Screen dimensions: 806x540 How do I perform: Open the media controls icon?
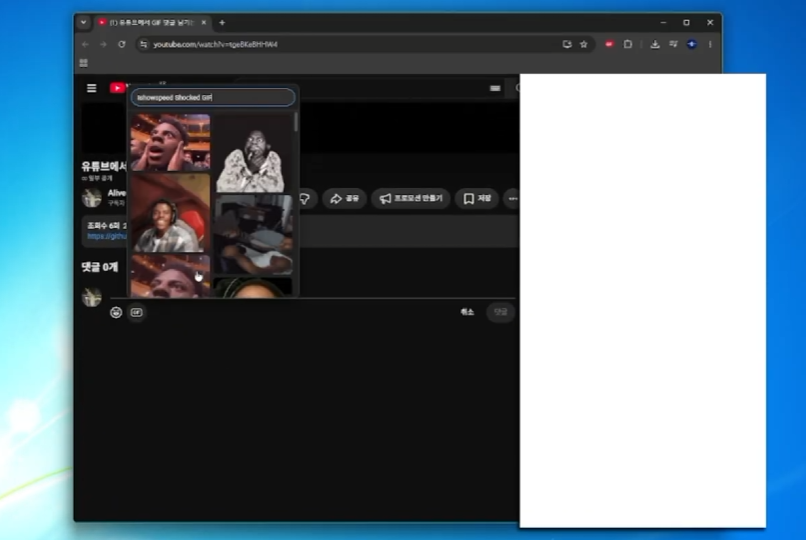673,45
